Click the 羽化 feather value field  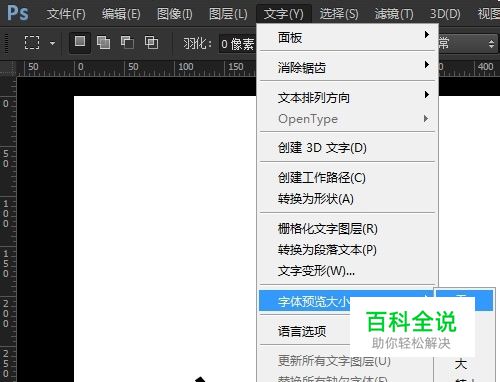point(237,44)
